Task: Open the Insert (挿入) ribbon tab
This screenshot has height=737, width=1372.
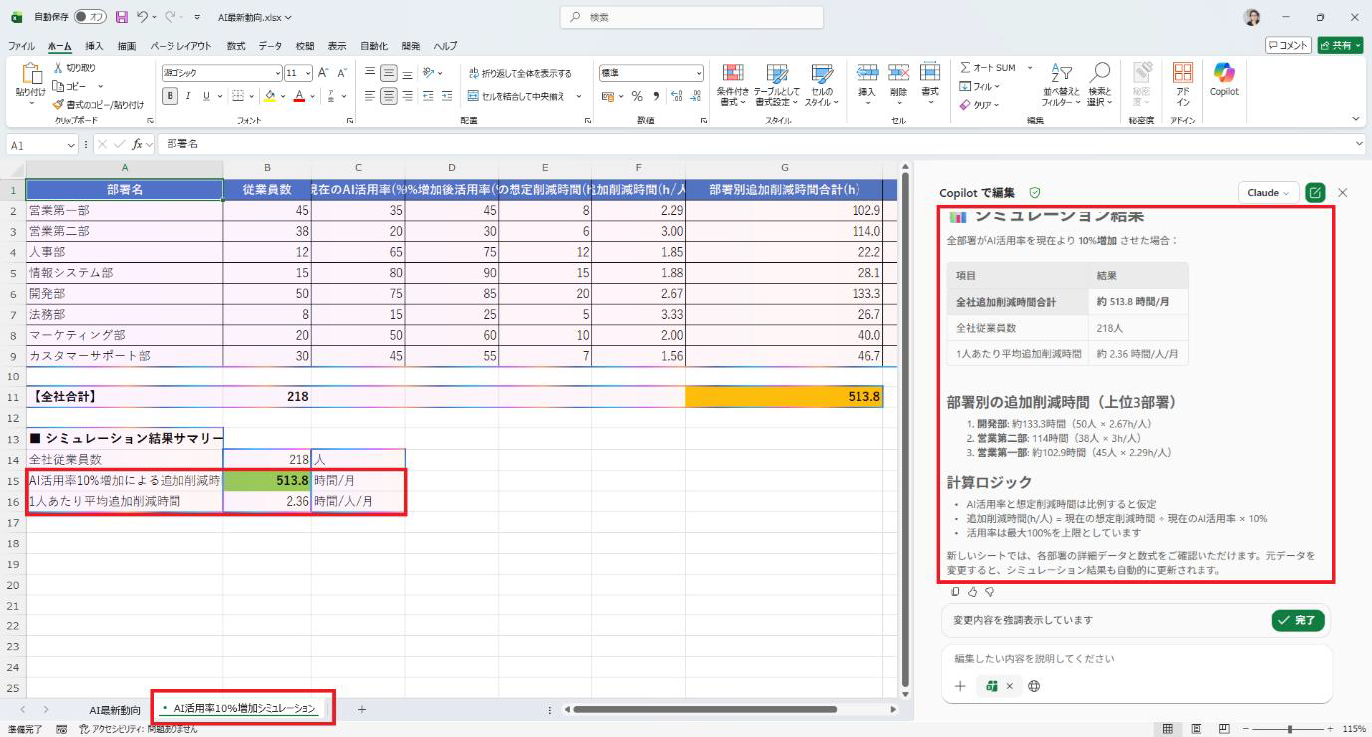Action: pos(94,46)
